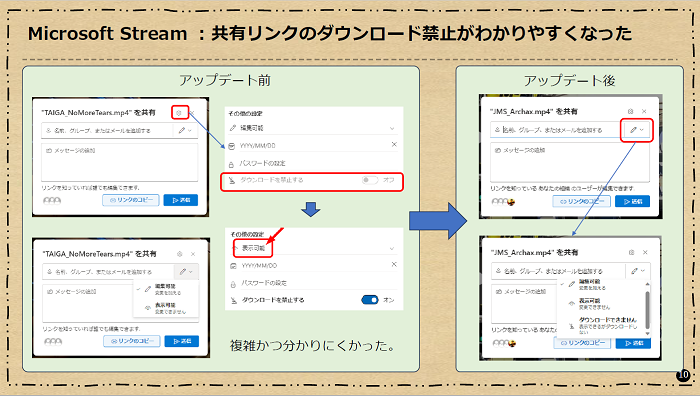Close TAIGA share dialog with open permission menu
700x396 pixels.
click(193, 254)
